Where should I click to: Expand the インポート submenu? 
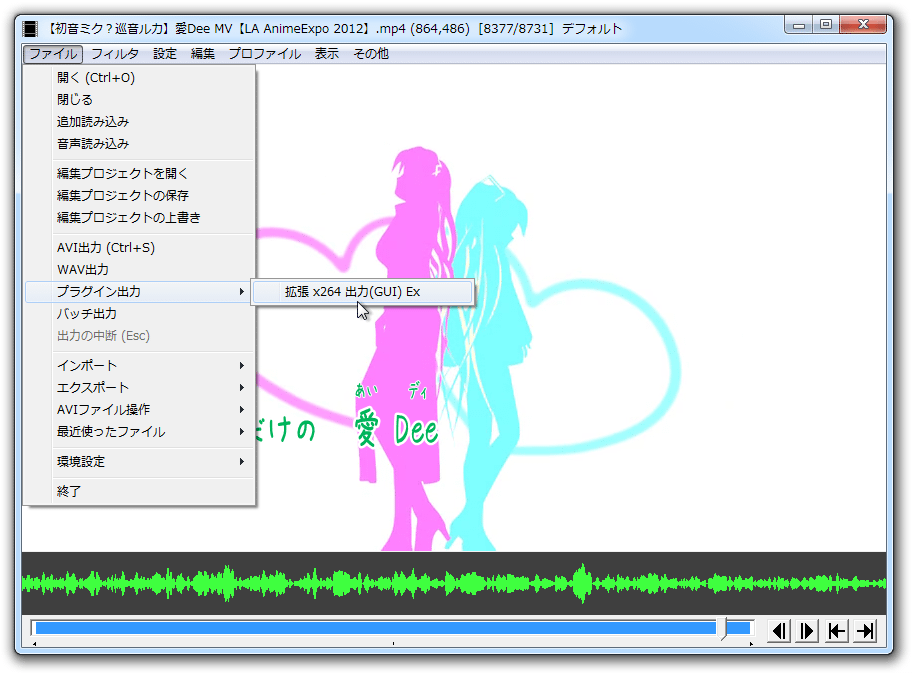[140, 365]
